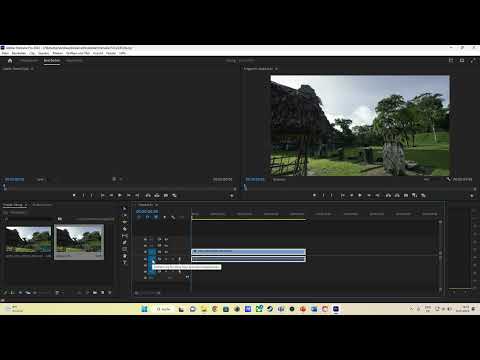Step forward one frame in Program monitor
This screenshot has width=480, height=360.
tap(369, 196)
